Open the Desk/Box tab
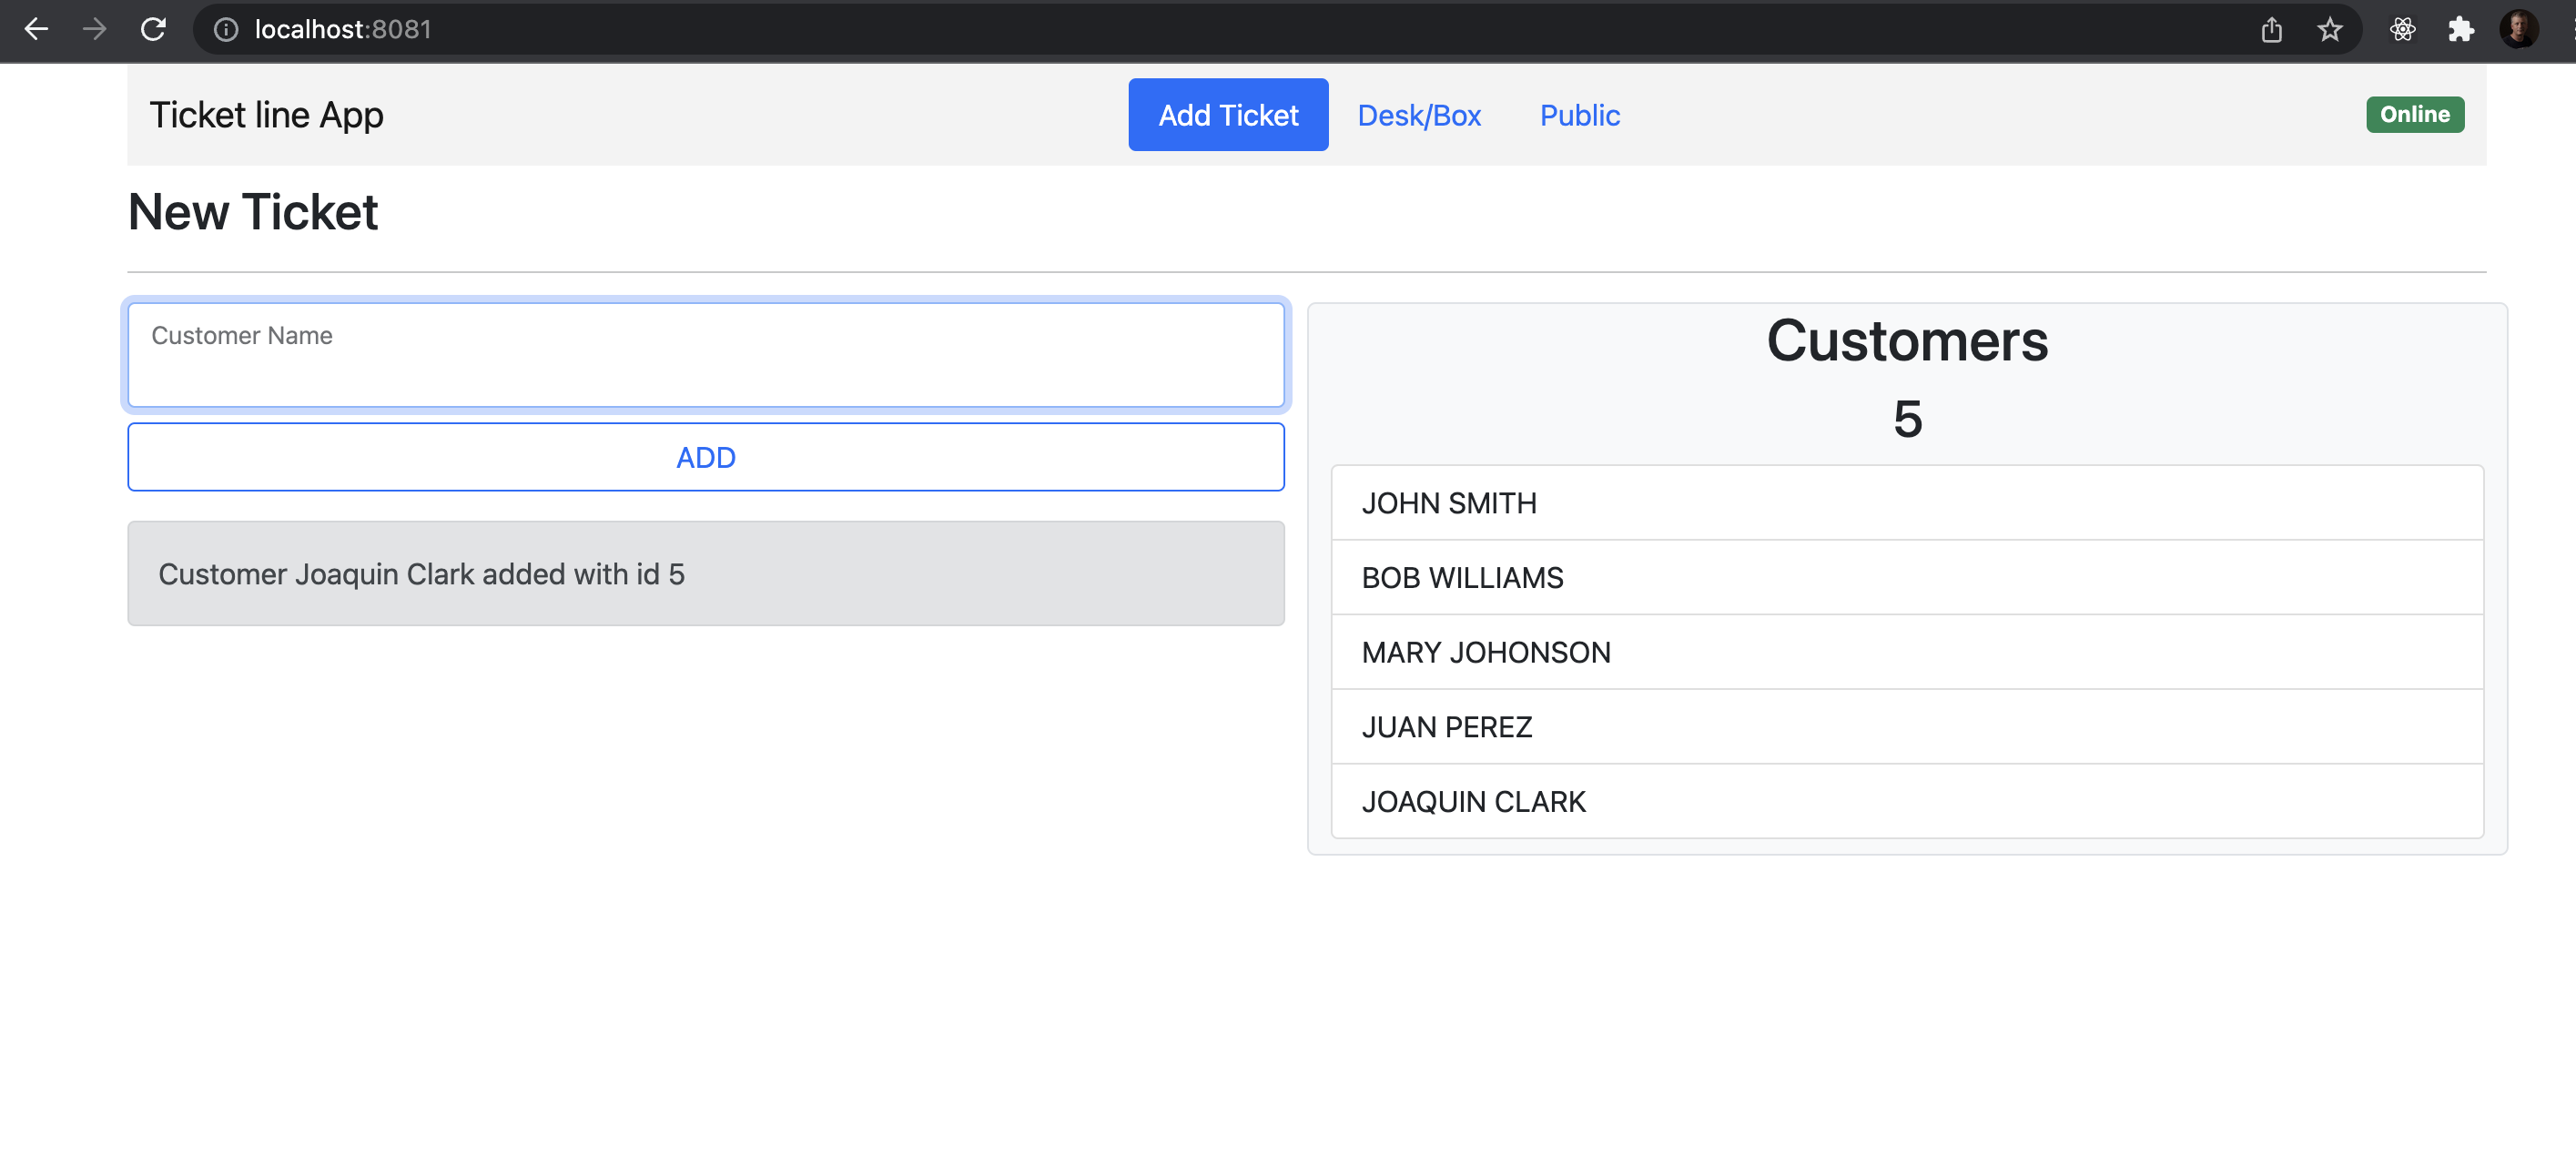 (1418, 115)
